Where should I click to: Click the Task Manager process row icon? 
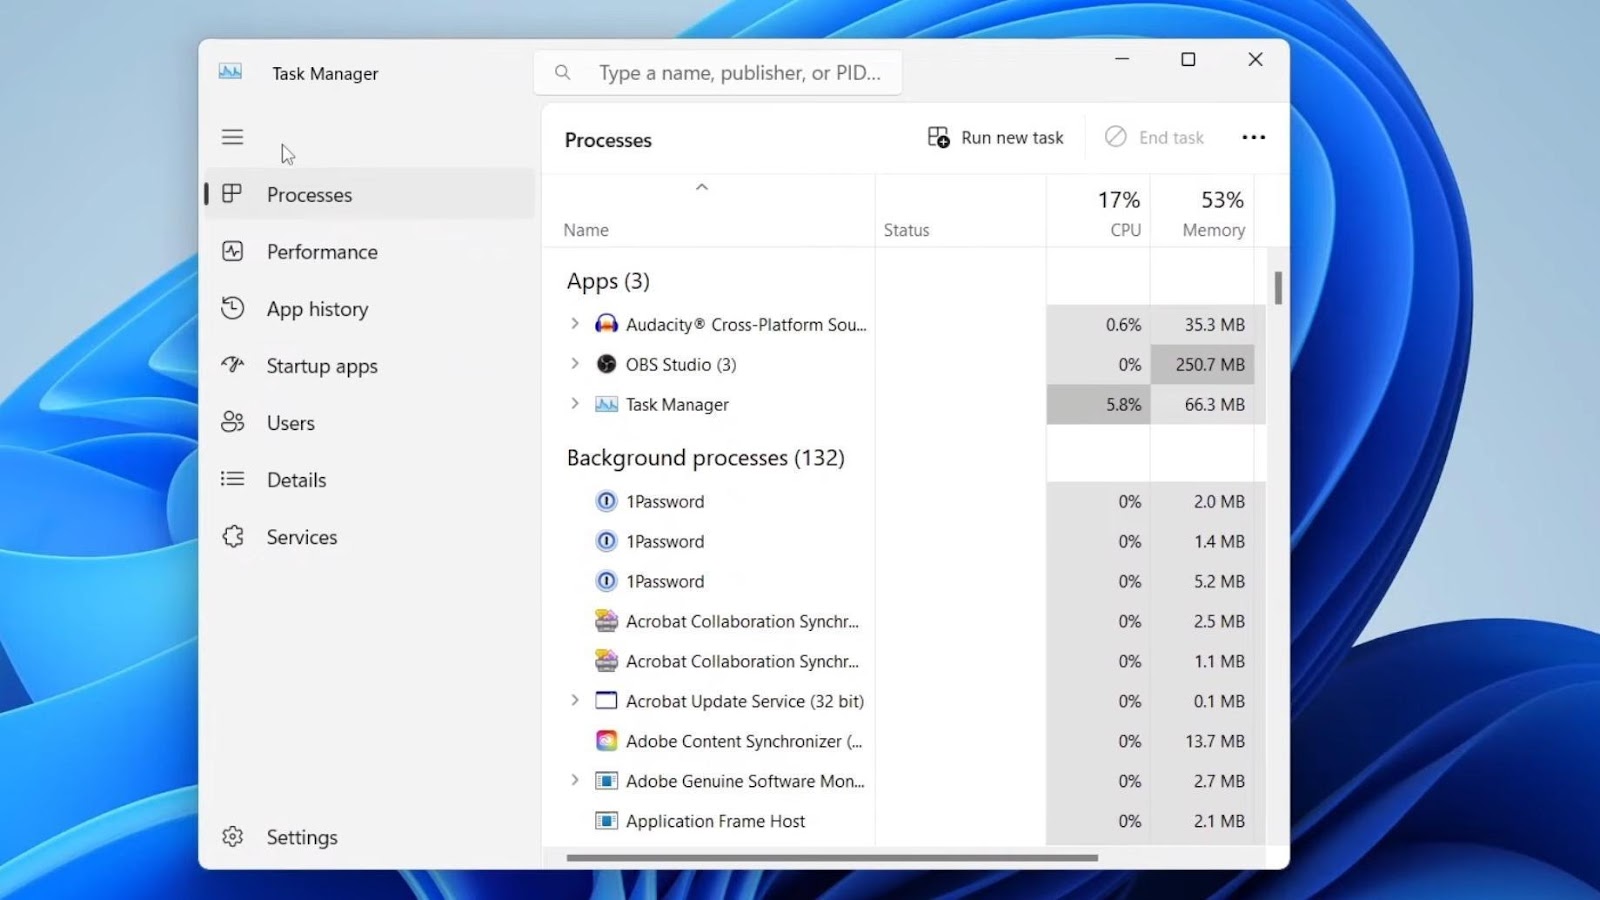606,404
